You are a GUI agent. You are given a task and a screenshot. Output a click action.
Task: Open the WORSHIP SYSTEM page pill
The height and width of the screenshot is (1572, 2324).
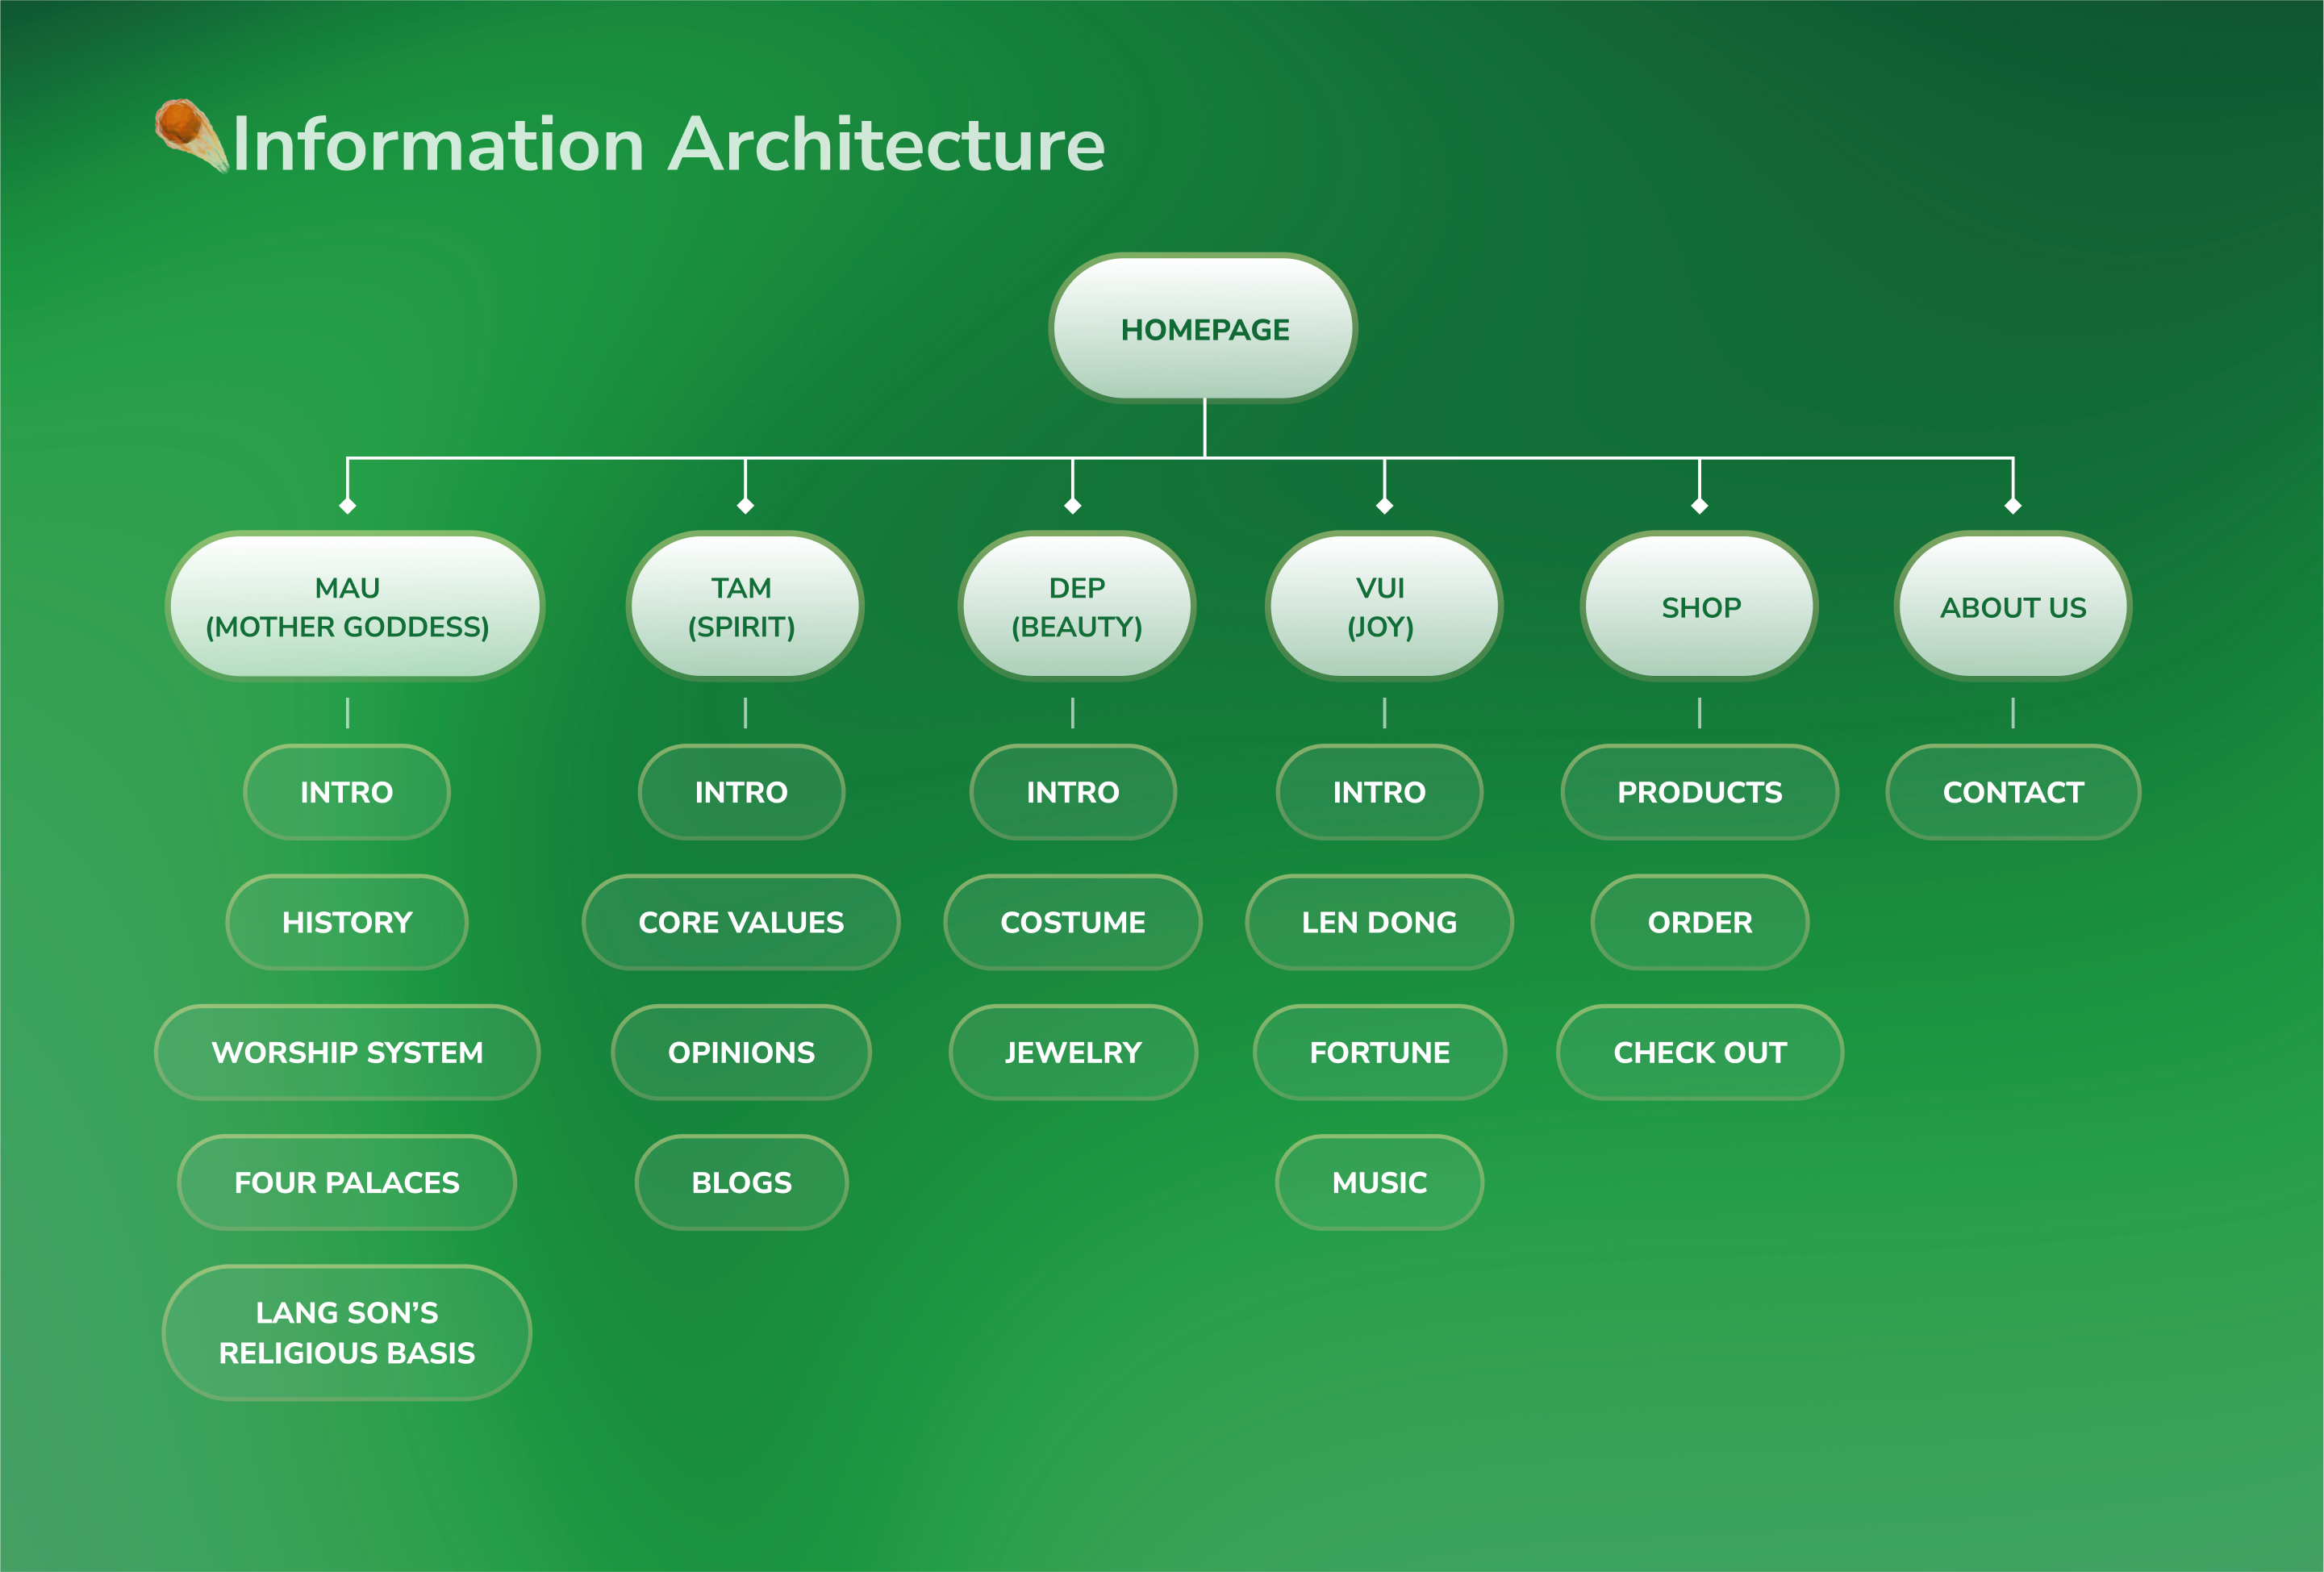point(347,1052)
